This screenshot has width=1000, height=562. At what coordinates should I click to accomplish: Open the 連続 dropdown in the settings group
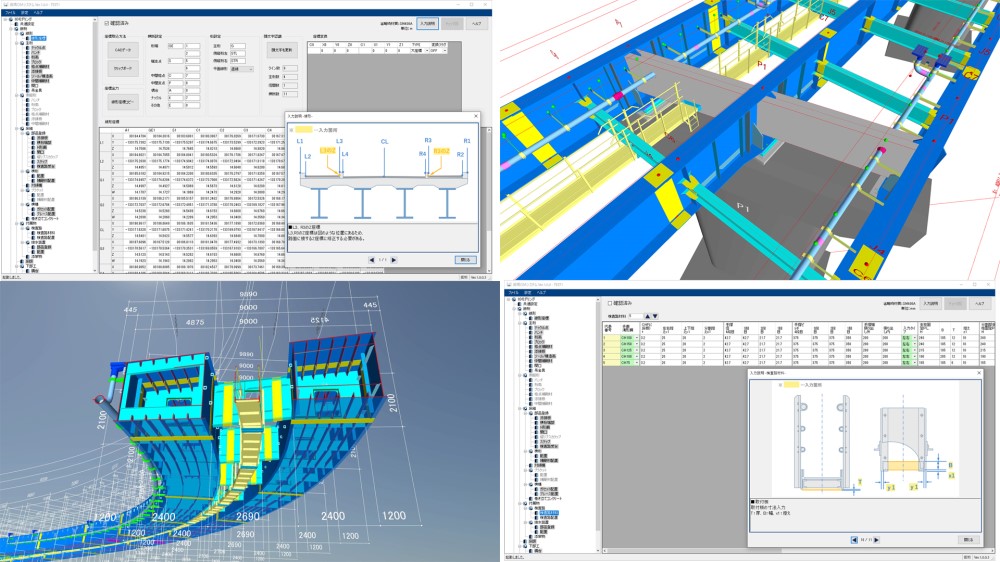coord(242,69)
